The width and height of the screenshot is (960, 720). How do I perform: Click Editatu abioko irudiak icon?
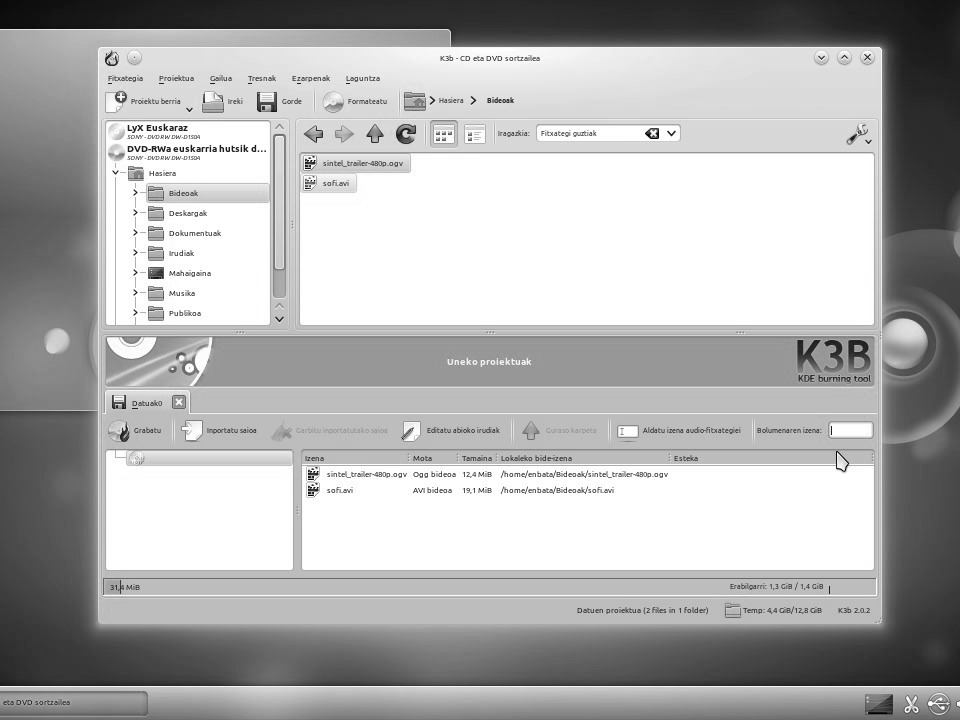(x=411, y=430)
